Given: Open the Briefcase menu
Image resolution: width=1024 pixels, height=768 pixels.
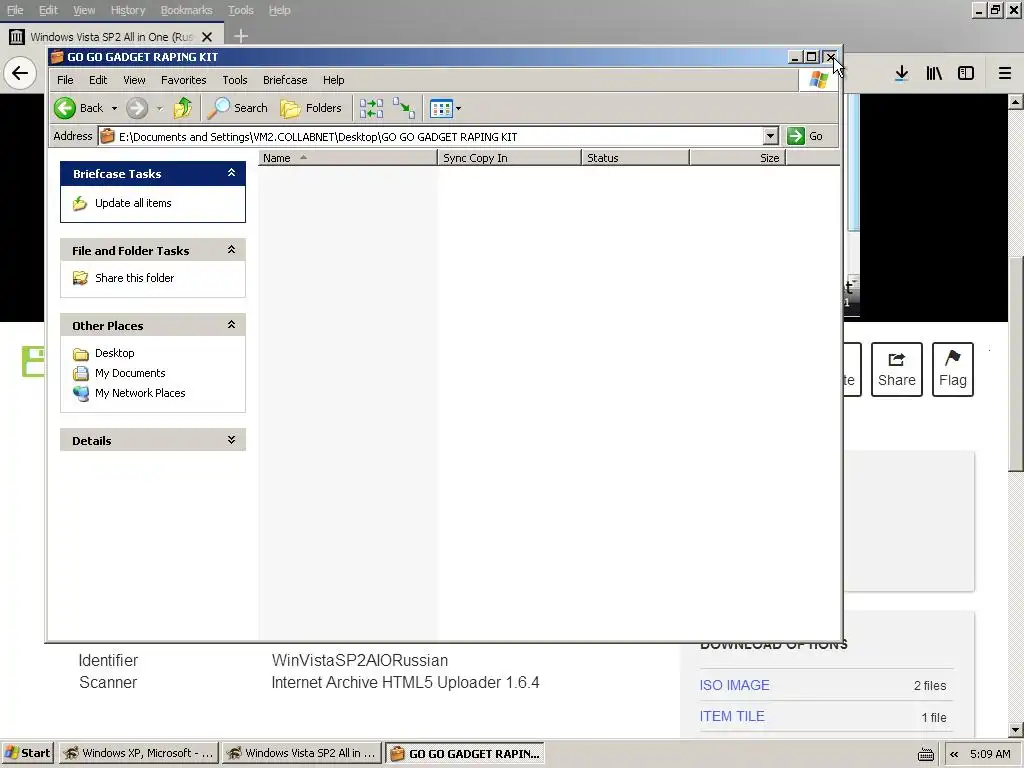Looking at the screenshot, I should 285,80.
